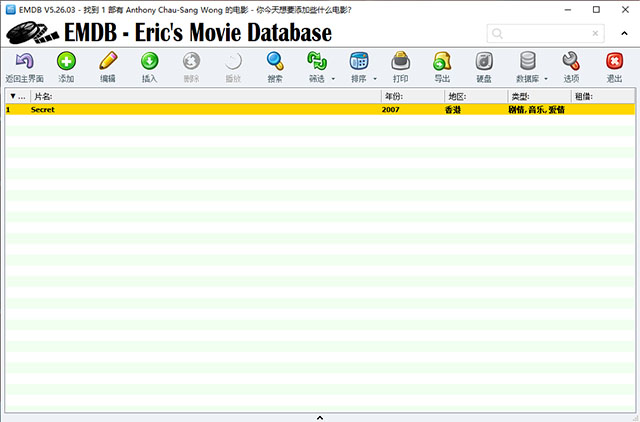Click the magnifier icon in search box

[x=497, y=33]
